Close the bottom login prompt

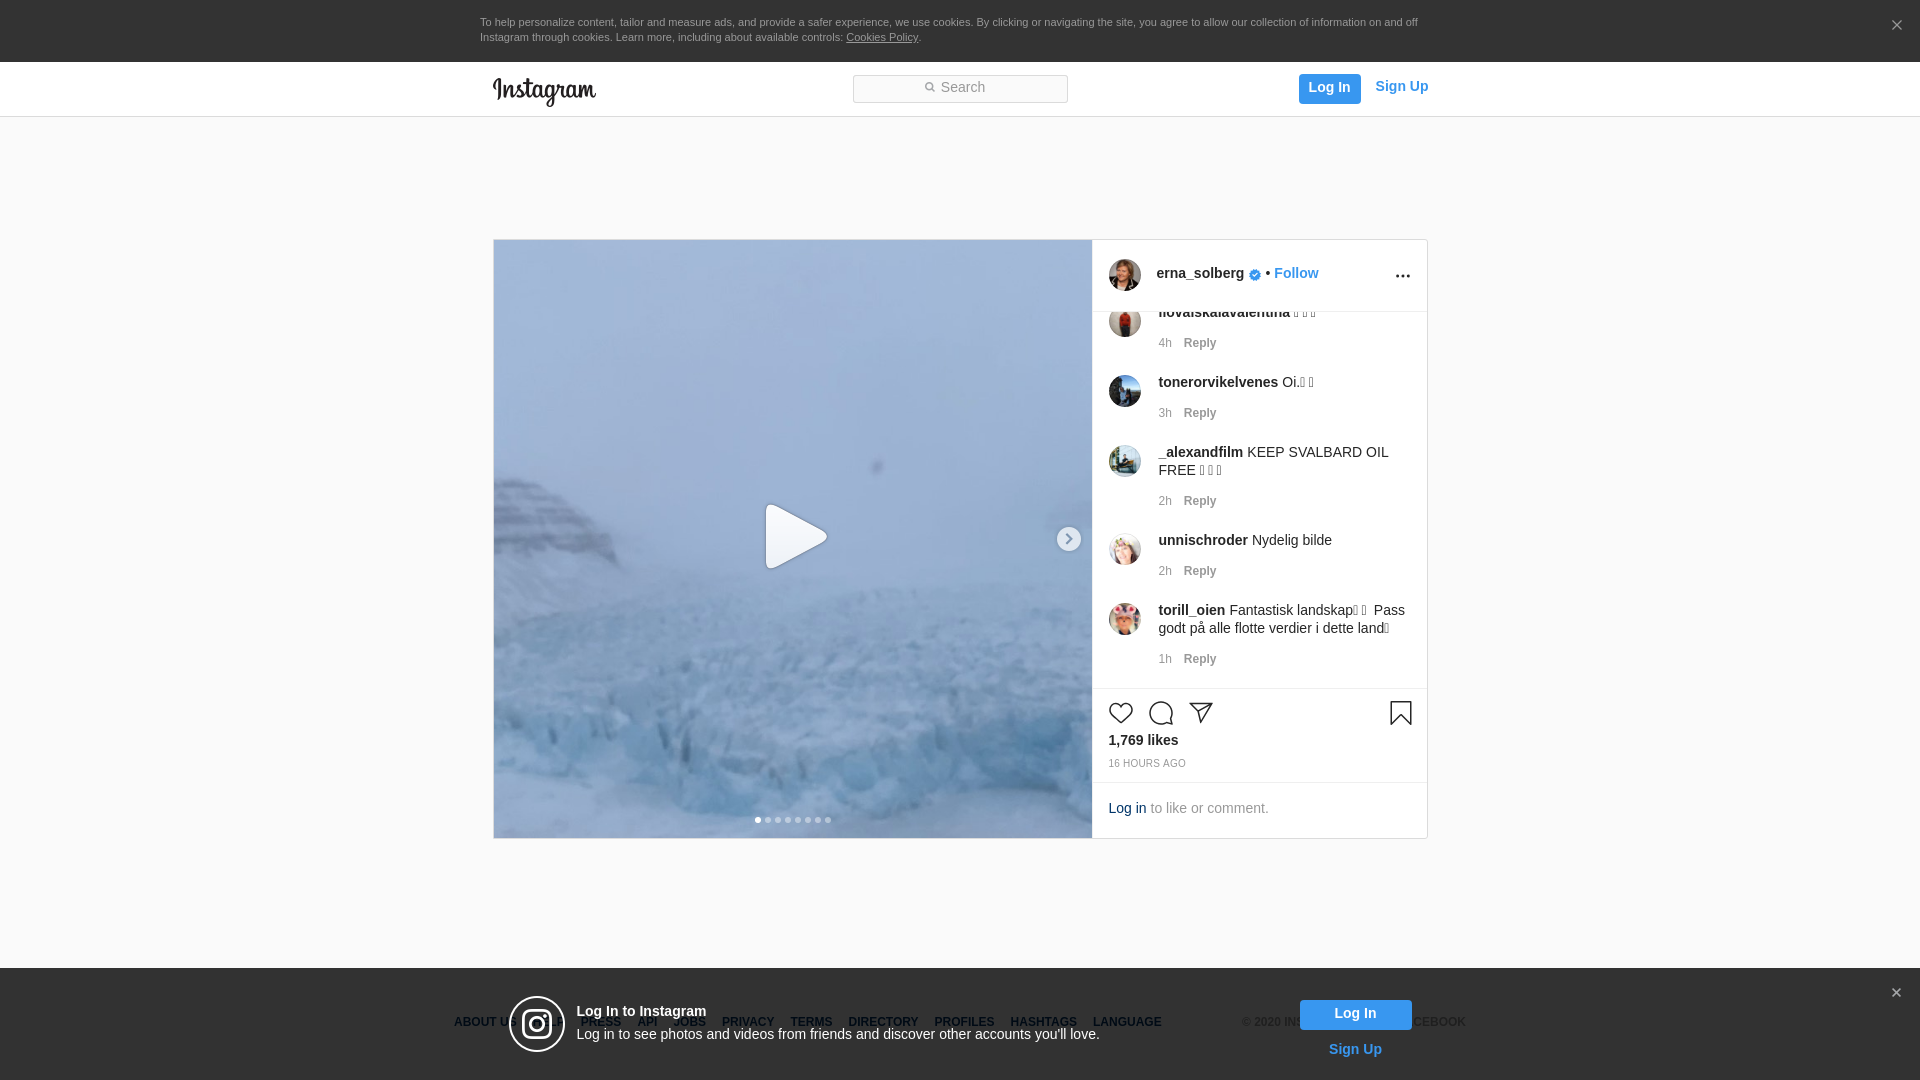click(x=1896, y=993)
